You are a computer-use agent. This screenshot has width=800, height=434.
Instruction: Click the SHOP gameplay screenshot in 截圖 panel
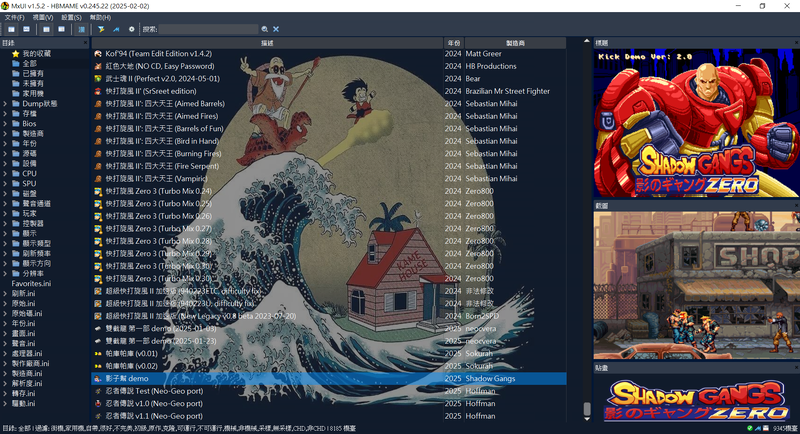696,286
